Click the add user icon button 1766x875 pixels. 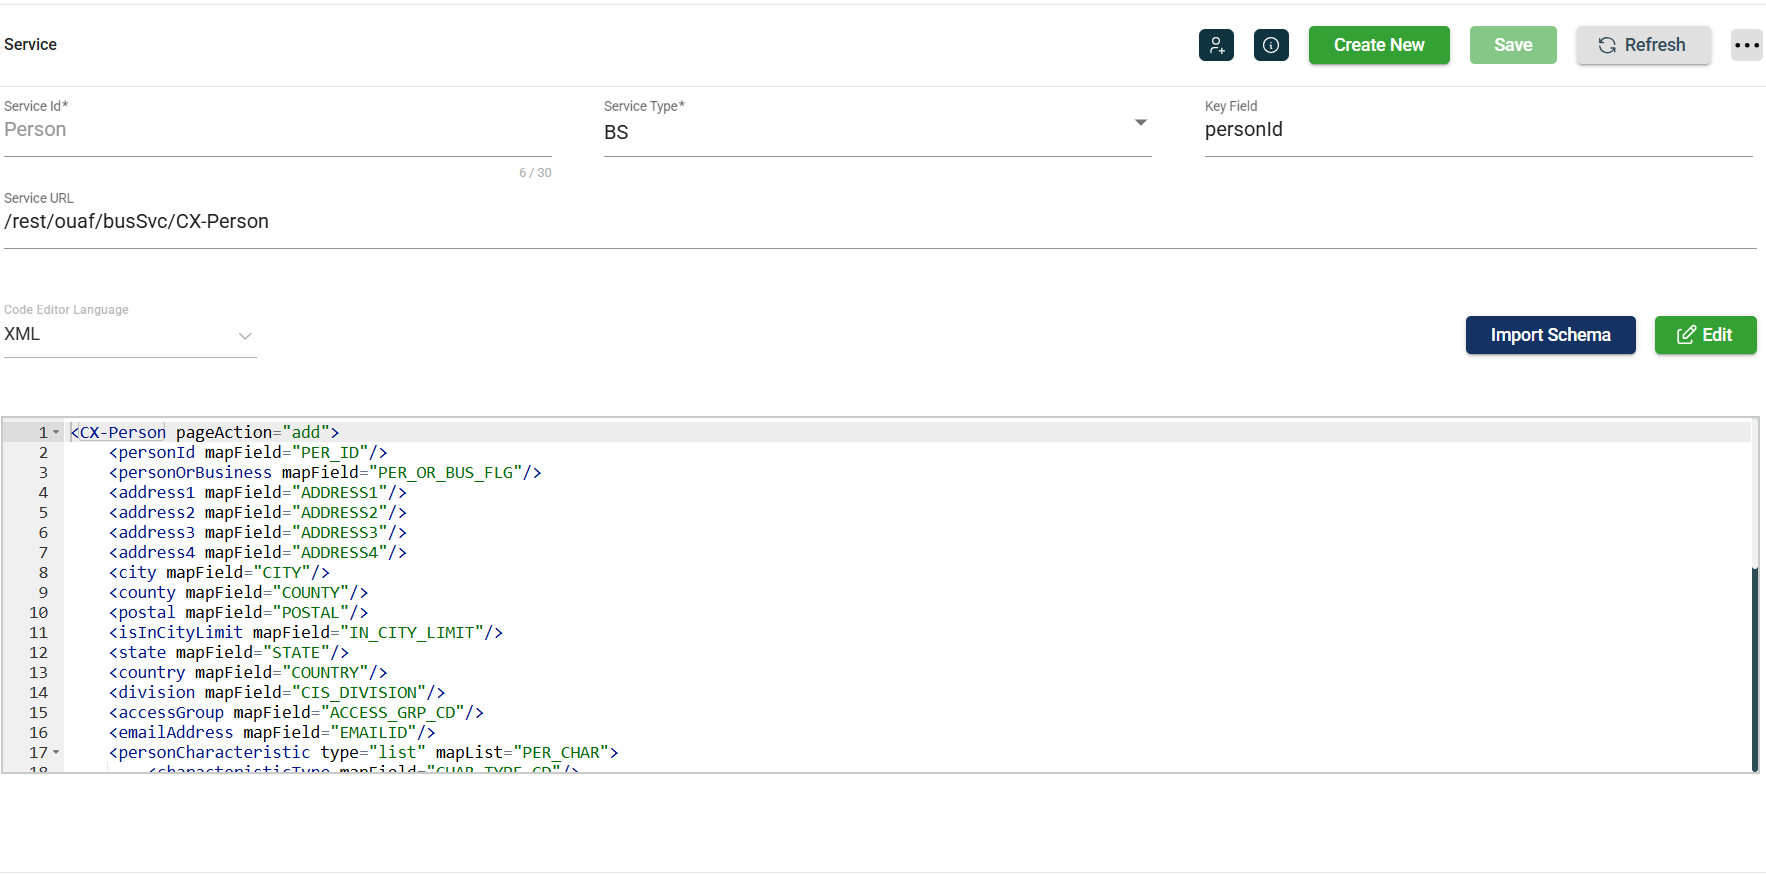pos(1216,45)
